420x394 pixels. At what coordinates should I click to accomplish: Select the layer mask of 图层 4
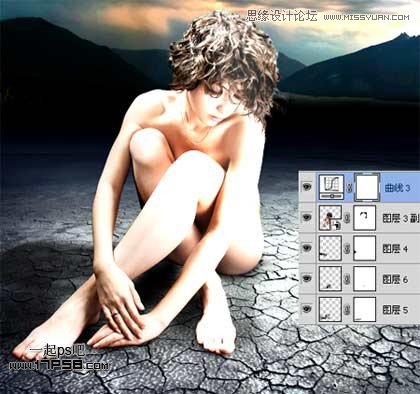point(365,248)
